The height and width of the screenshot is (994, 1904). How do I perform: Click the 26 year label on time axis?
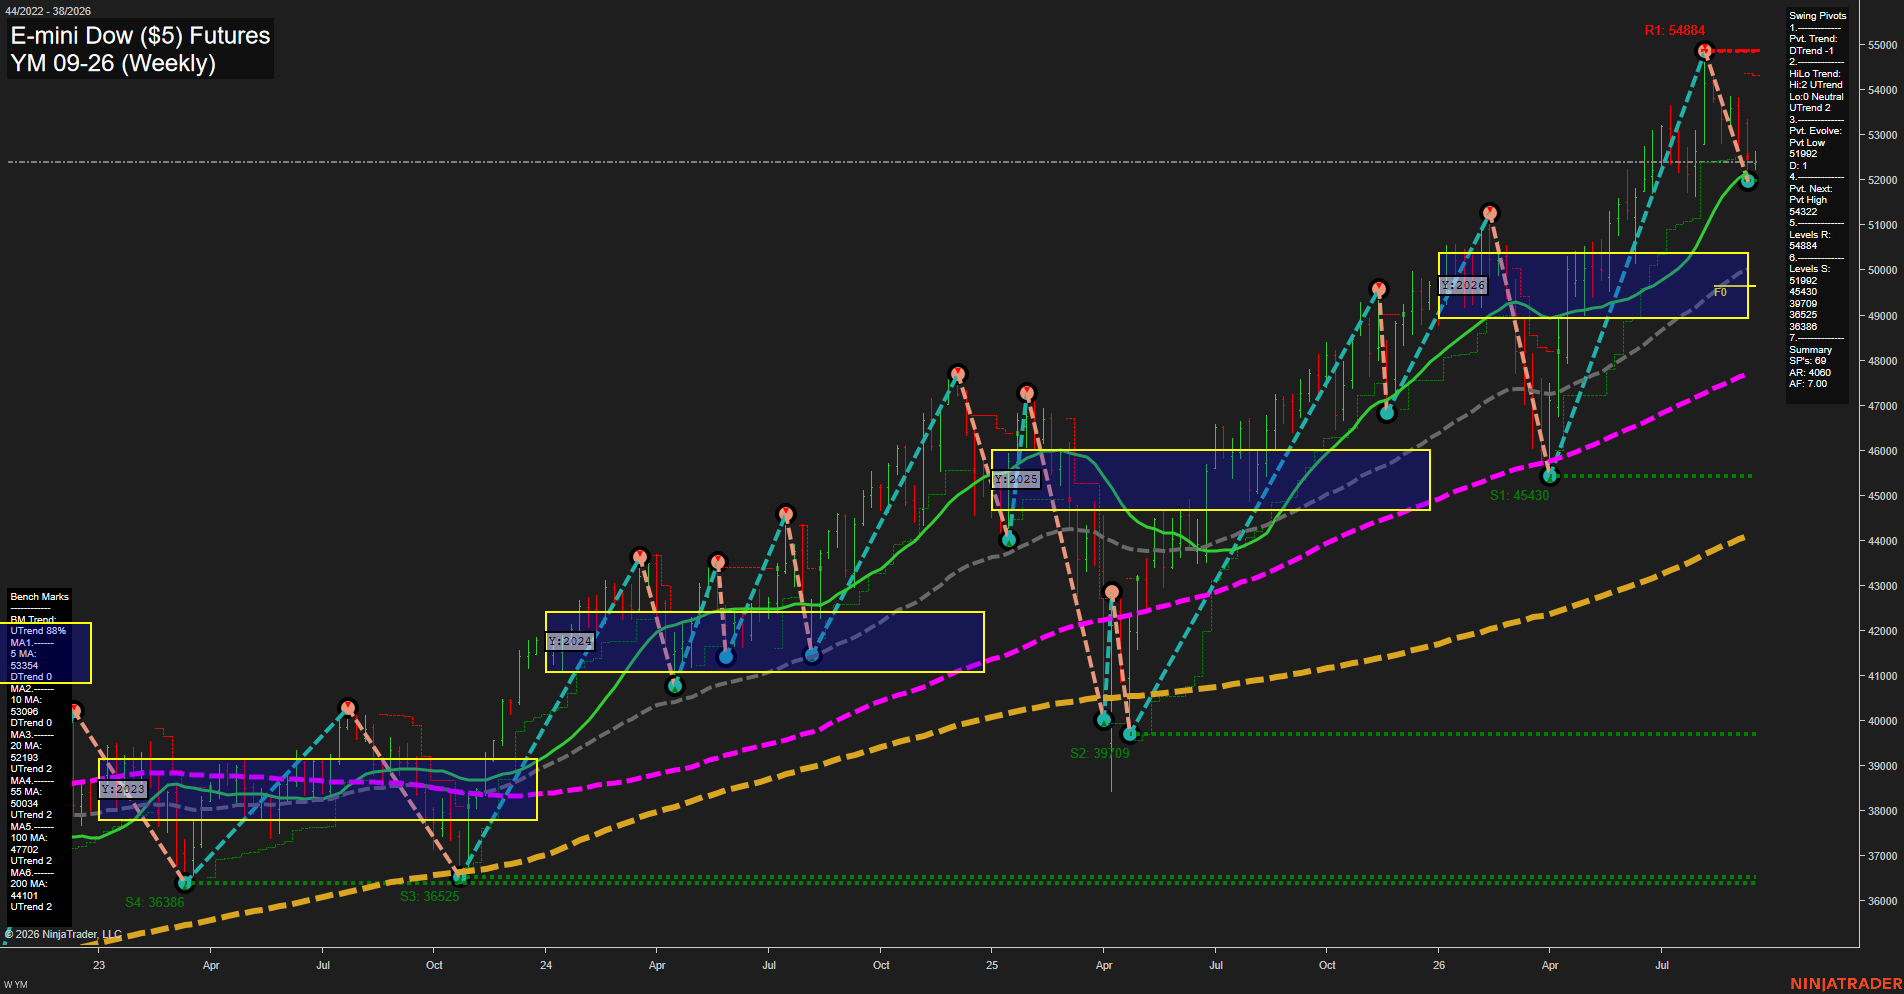tap(1439, 965)
